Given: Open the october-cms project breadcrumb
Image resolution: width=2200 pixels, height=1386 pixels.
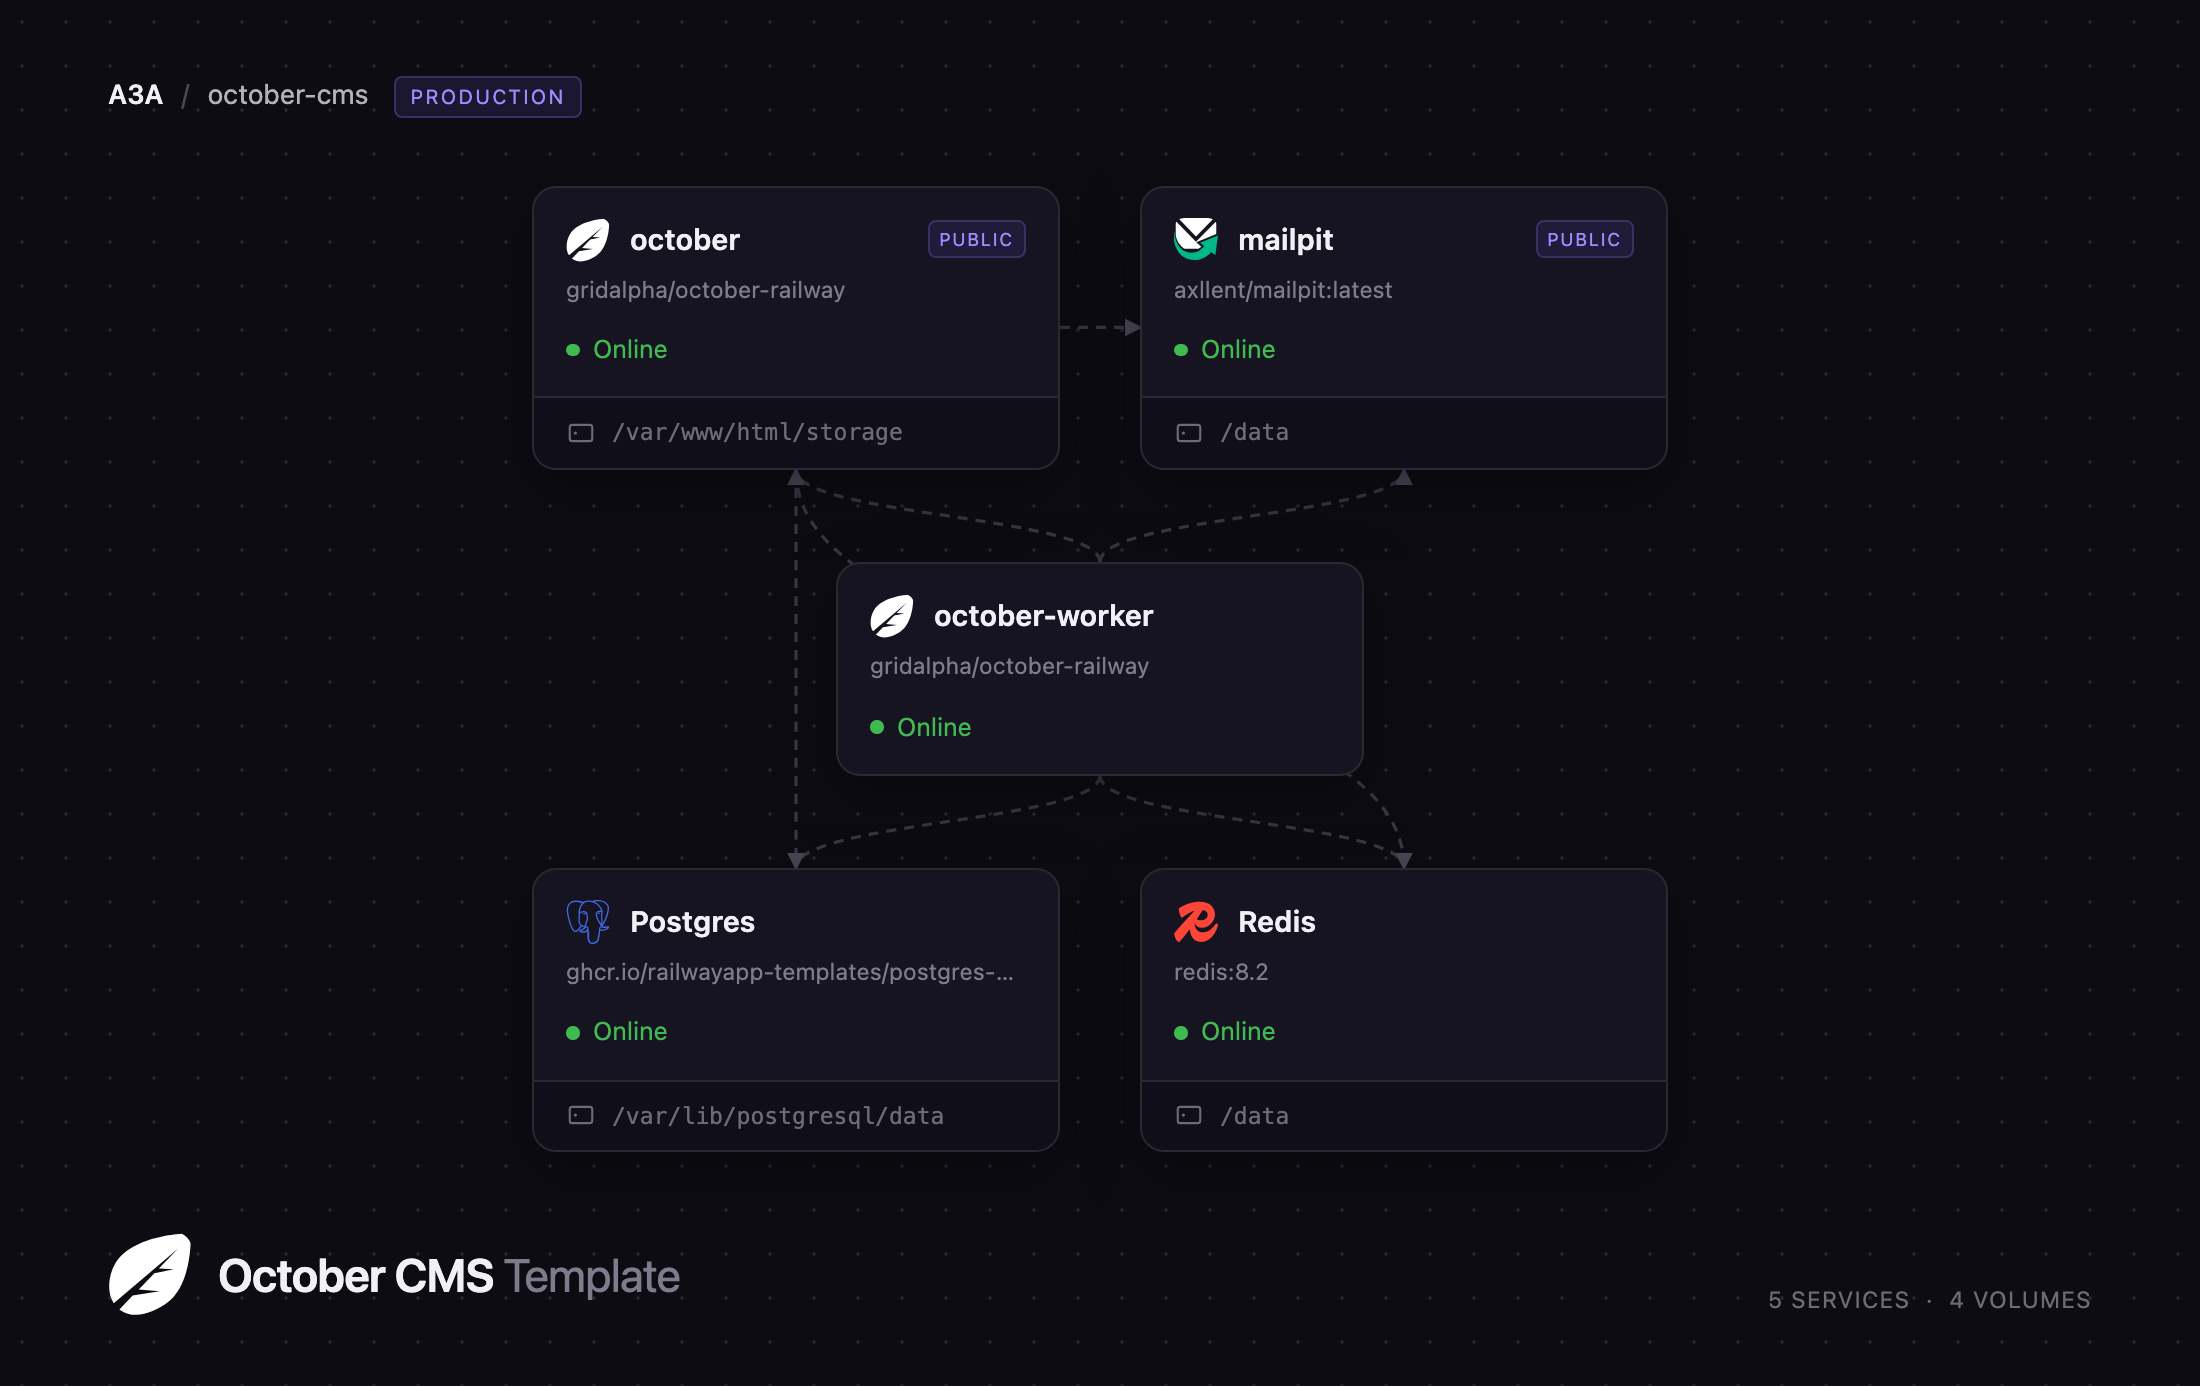Looking at the screenshot, I should 288,95.
